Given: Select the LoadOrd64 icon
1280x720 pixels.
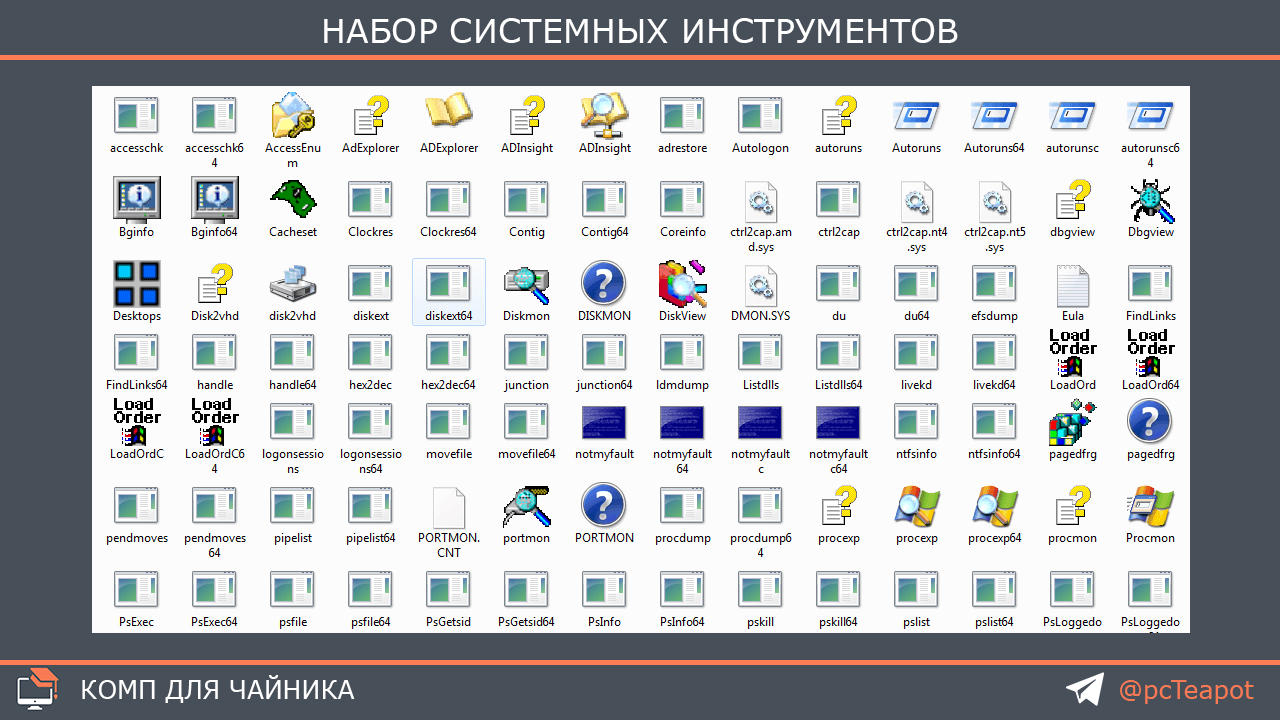Looking at the screenshot, I should tap(1151, 352).
